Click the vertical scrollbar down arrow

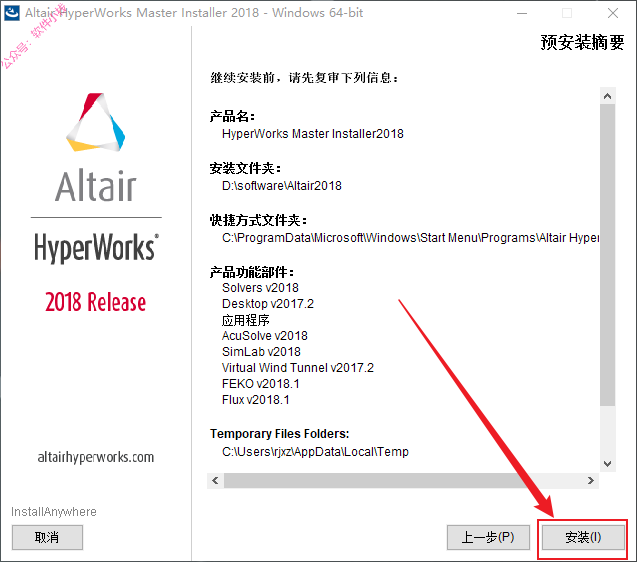click(607, 464)
